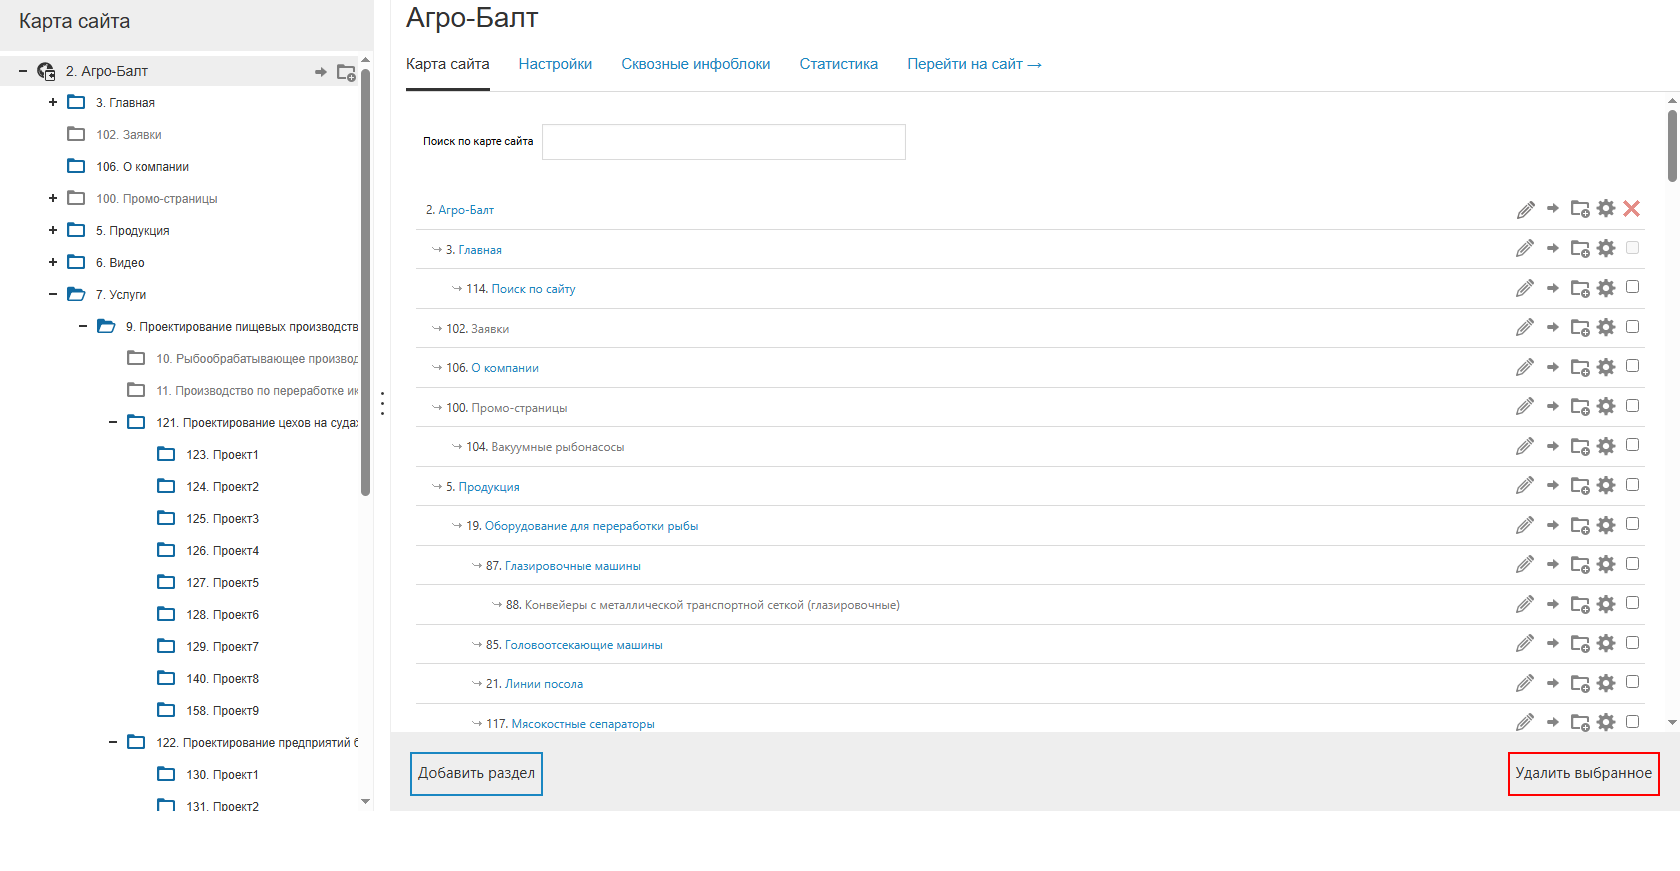Image resolution: width=1680 pixels, height=871 pixels.
Task: Select 106. О компании in sidebar tree
Action: pos(142,167)
